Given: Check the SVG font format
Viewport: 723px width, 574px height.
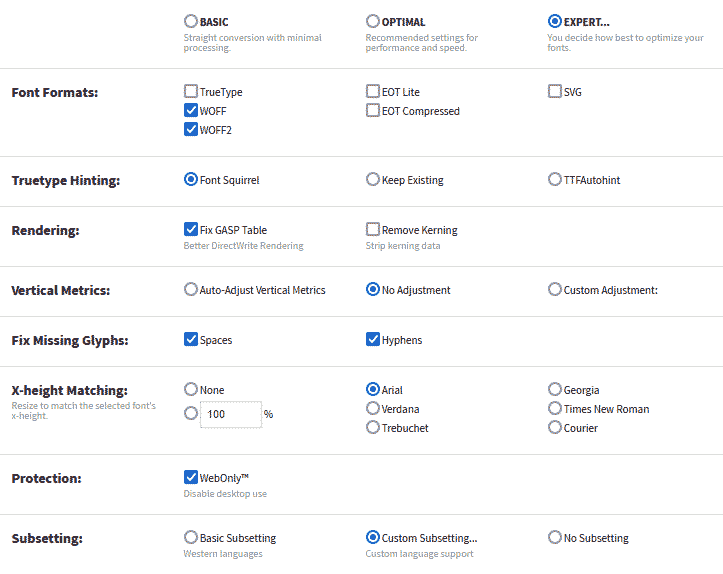Looking at the screenshot, I should click(x=555, y=92).
